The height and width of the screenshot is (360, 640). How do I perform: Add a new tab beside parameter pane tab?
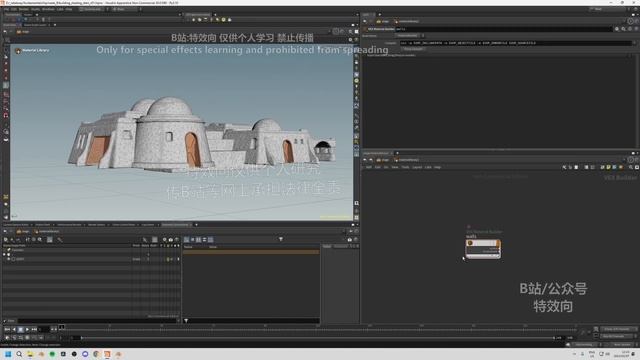click(379, 15)
